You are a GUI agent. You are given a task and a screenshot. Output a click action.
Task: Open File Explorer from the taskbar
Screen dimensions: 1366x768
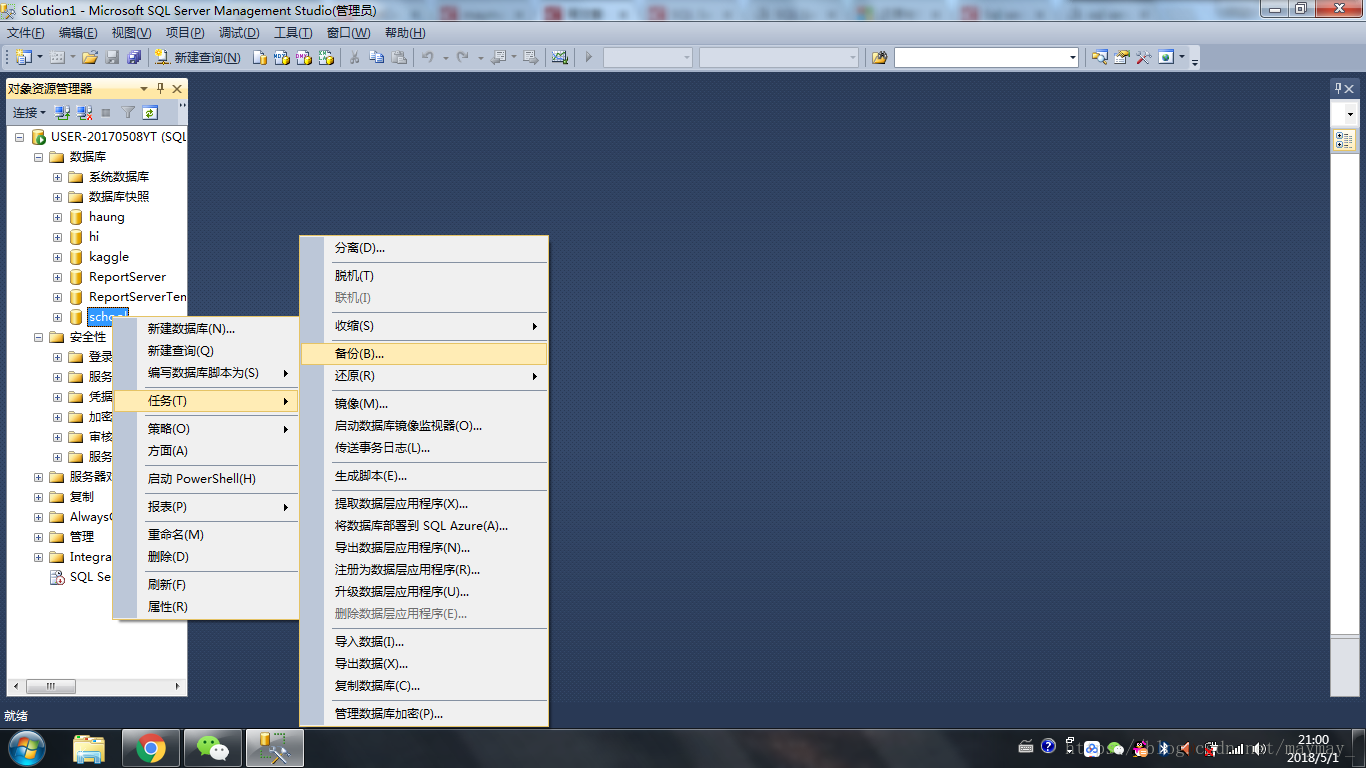click(x=89, y=748)
